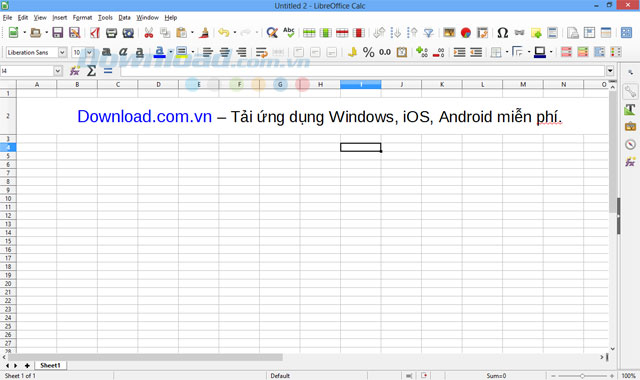Click the AutoFilter funnel icon
This screenshot has width=640, height=380.
click(x=429, y=33)
